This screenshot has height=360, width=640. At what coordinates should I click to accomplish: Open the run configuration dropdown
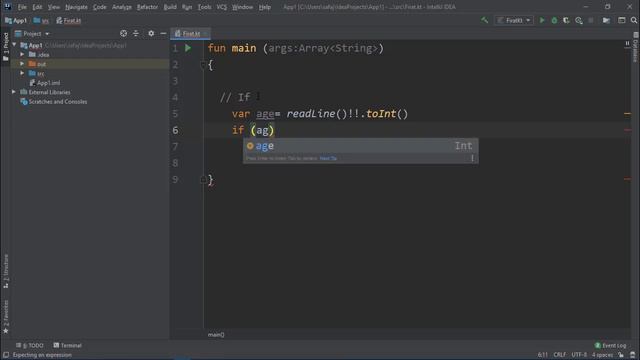pos(514,20)
